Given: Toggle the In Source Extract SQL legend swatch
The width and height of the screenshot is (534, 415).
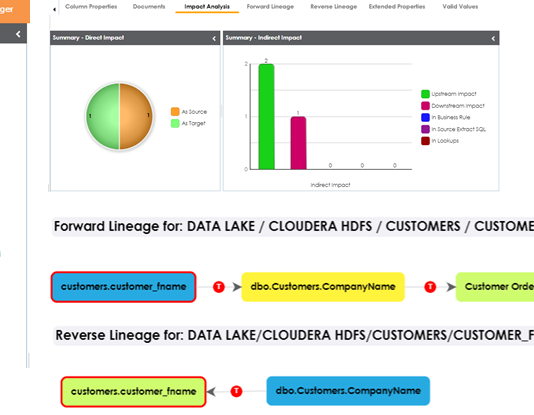Looking at the screenshot, I should click(425, 129).
